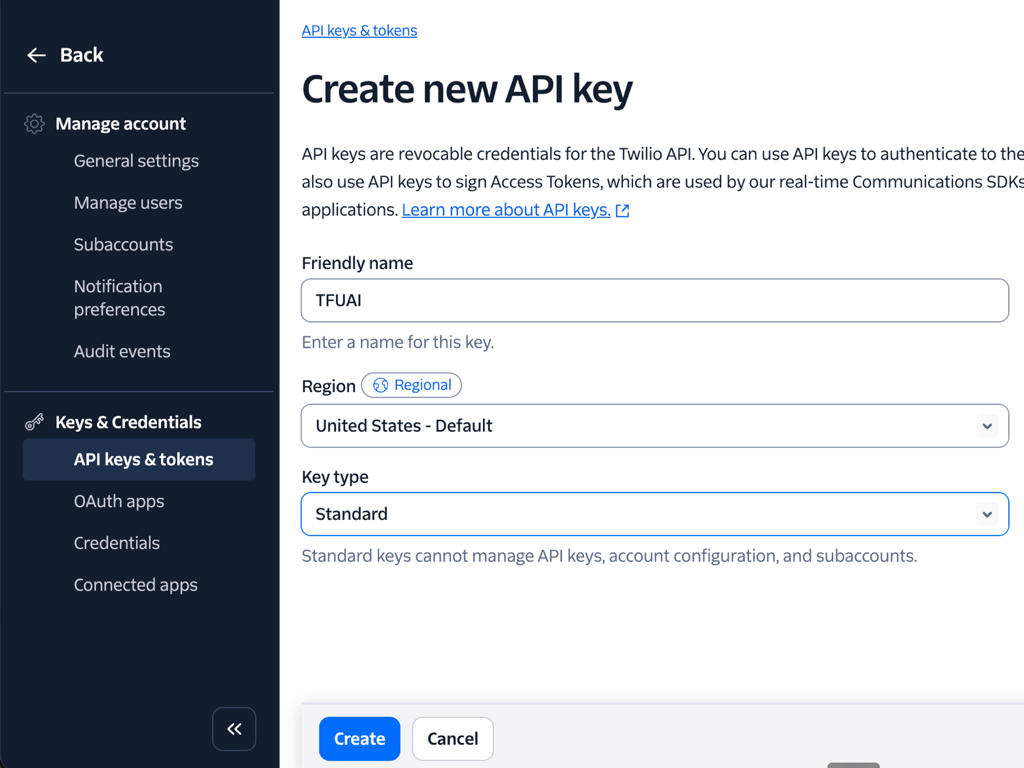Open General settings
This screenshot has height=768, width=1024.
click(x=136, y=161)
